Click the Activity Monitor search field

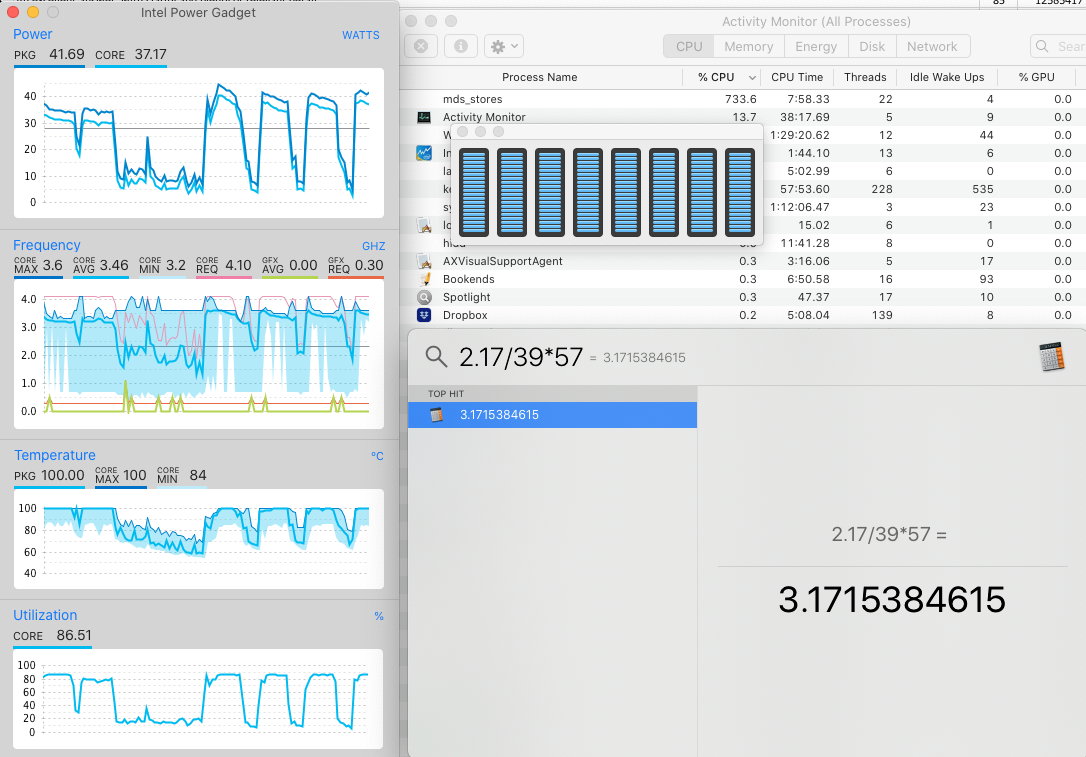(x=1058, y=46)
